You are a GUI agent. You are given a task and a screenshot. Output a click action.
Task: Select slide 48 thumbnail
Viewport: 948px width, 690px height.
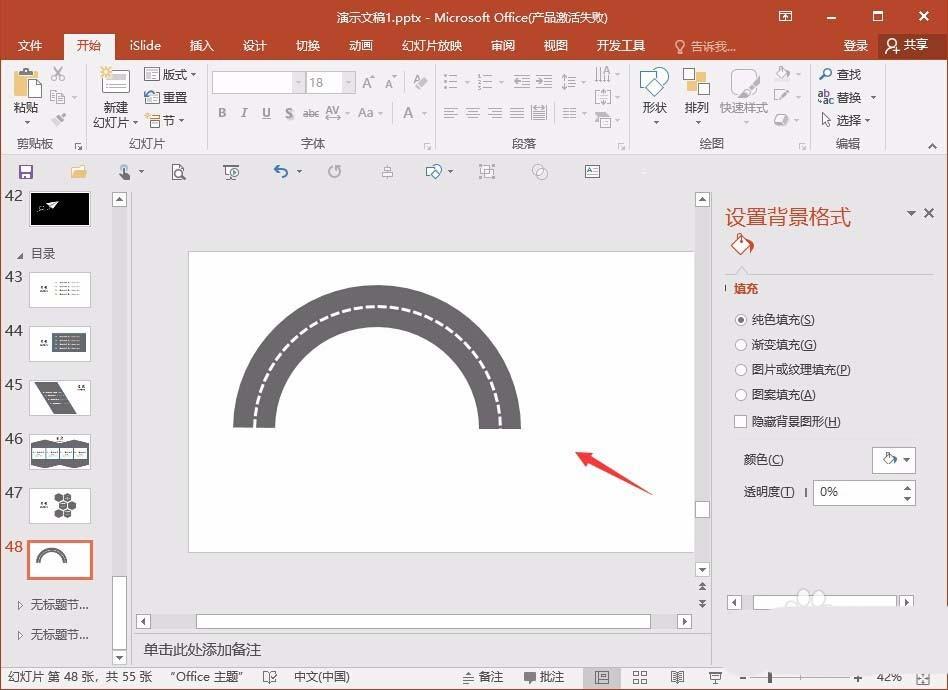[x=59, y=560]
